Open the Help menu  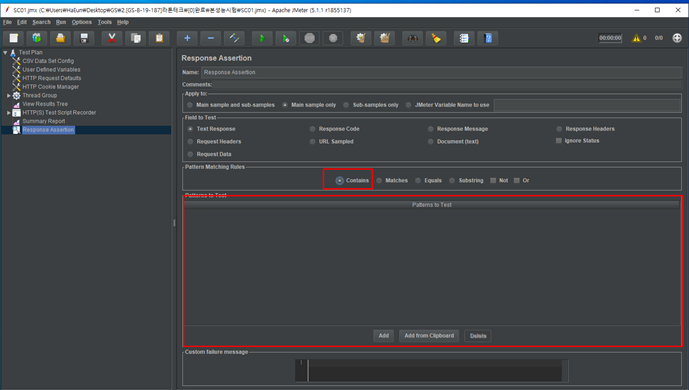[123, 22]
